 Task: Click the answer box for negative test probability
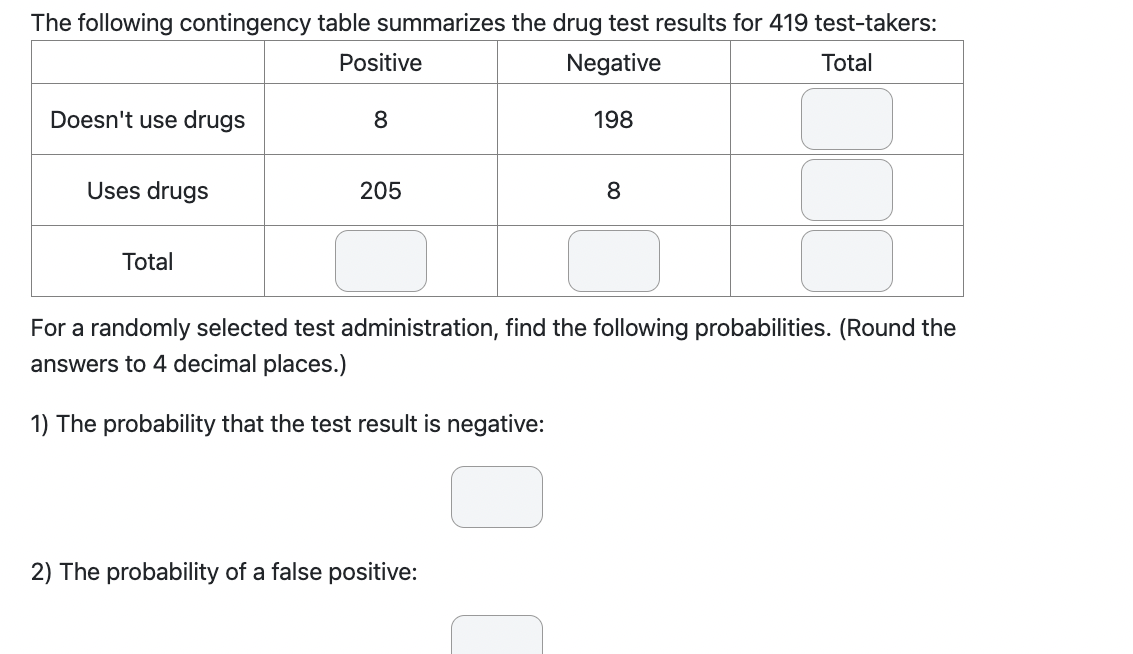[x=497, y=496]
